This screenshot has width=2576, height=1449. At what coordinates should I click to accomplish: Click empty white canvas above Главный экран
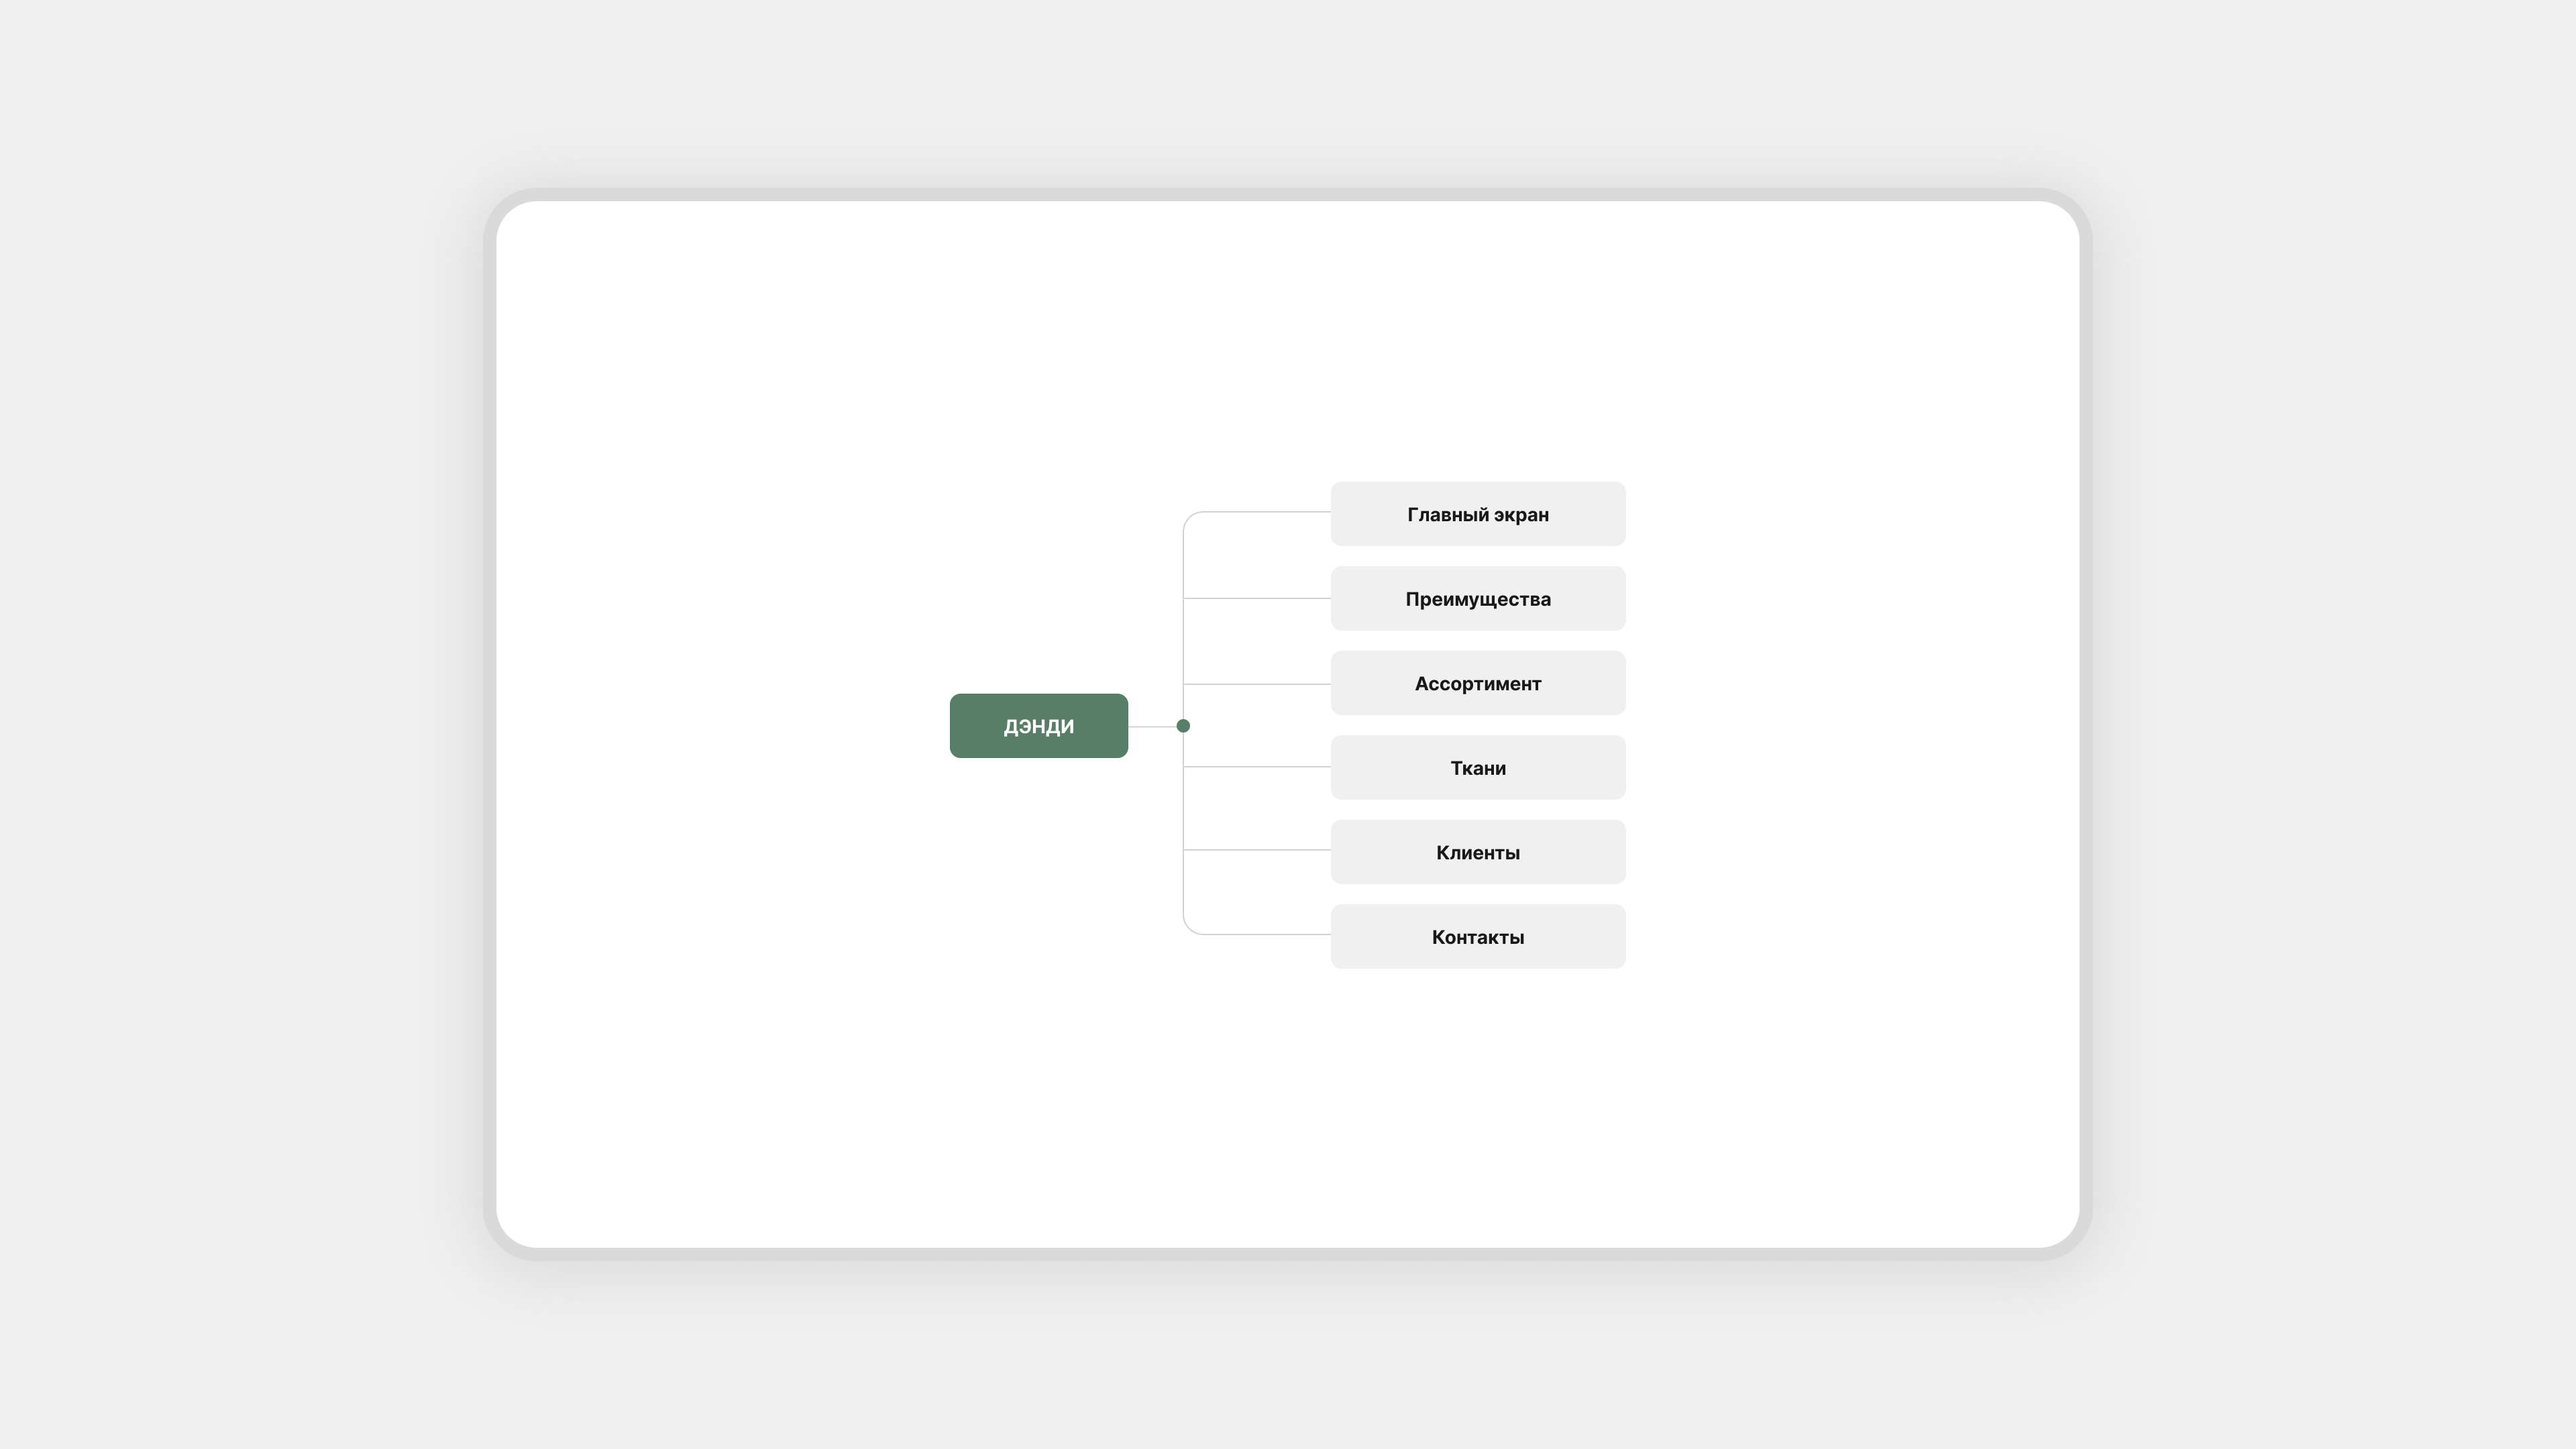(1477, 350)
